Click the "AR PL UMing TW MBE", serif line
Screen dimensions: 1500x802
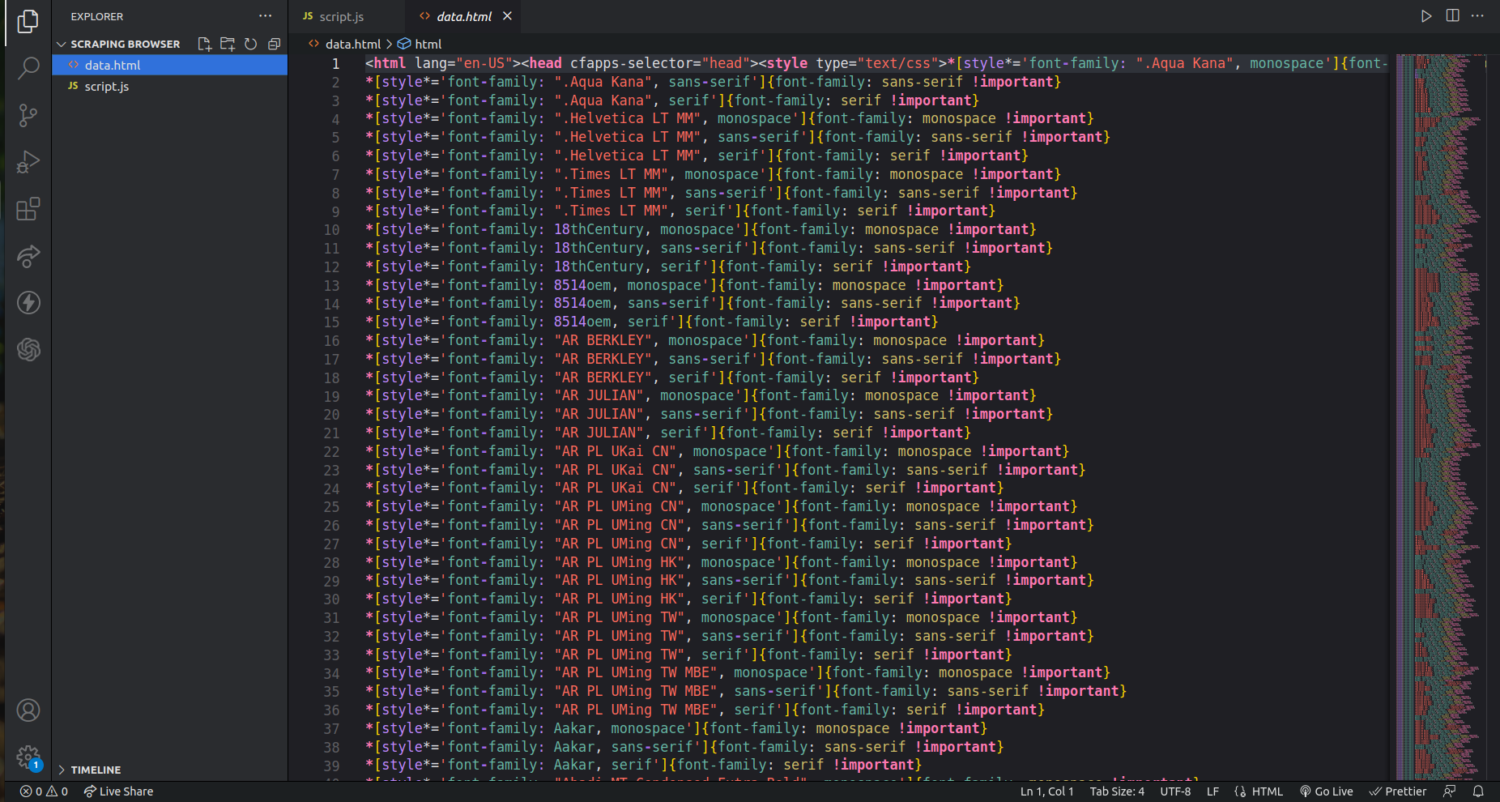click(705, 709)
